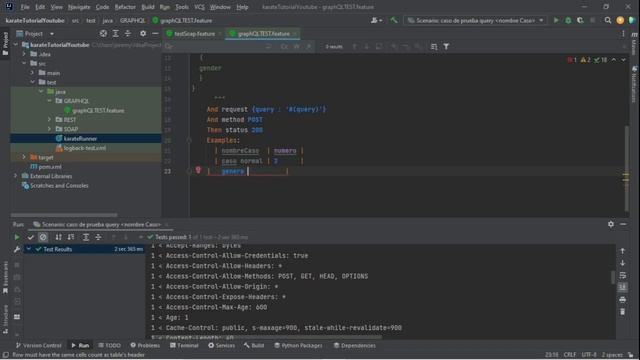This screenshot has height=360, width=640.
Task: Expand all icon in Project panel header
Action: [116, 33]
